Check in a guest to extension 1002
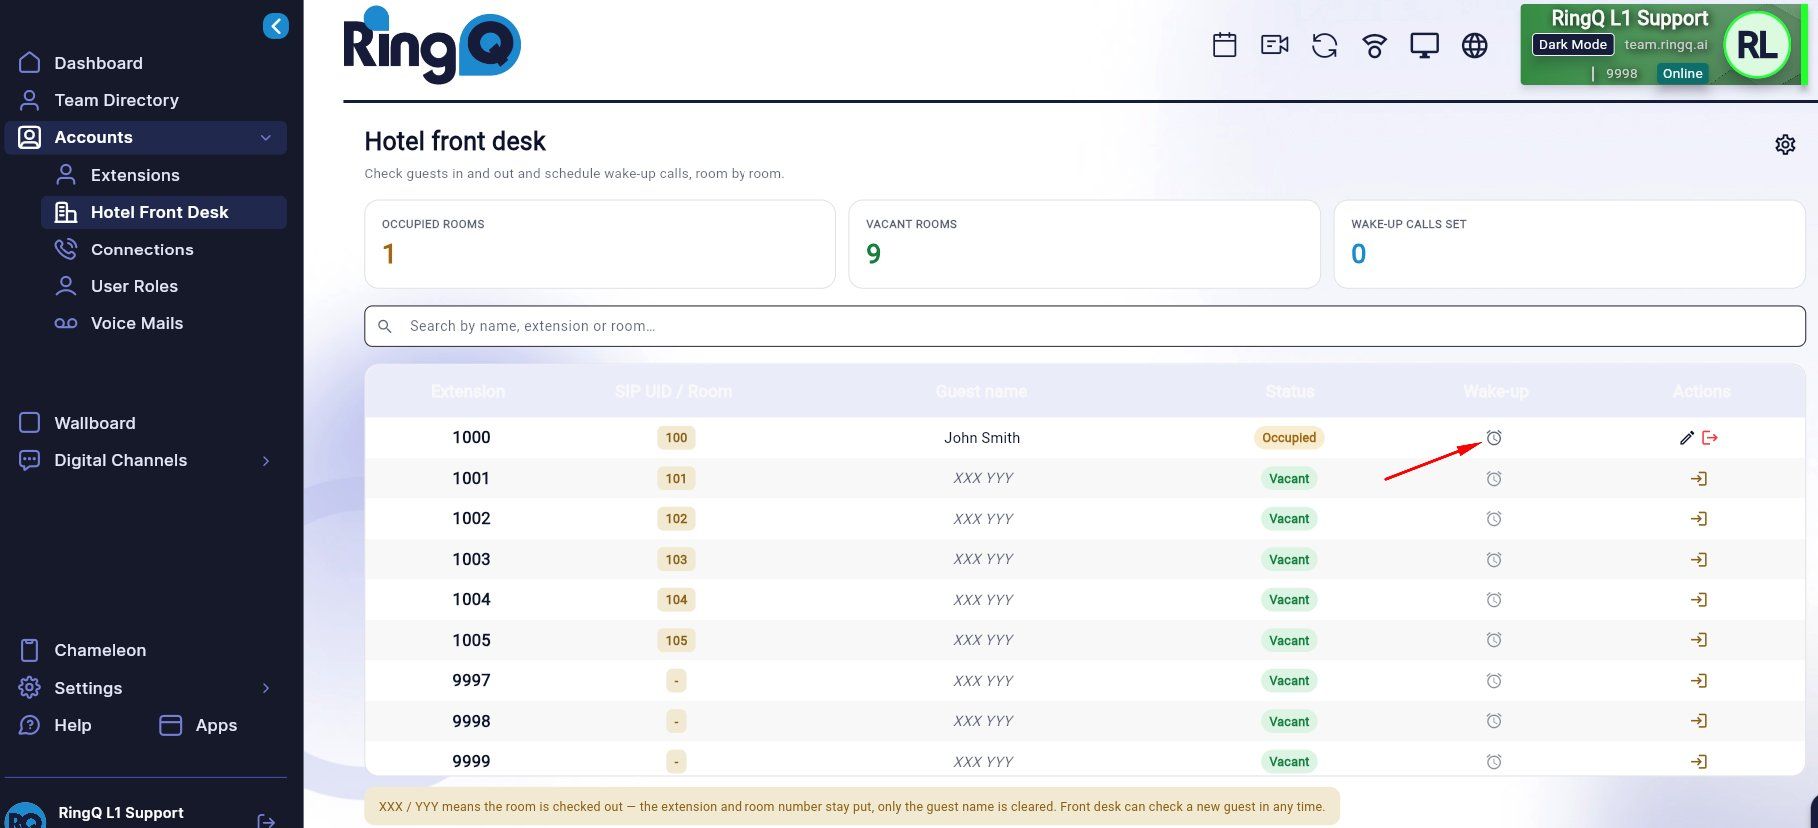The image size is (1818, 828). pyautogui.click(x=1699, y=519)
